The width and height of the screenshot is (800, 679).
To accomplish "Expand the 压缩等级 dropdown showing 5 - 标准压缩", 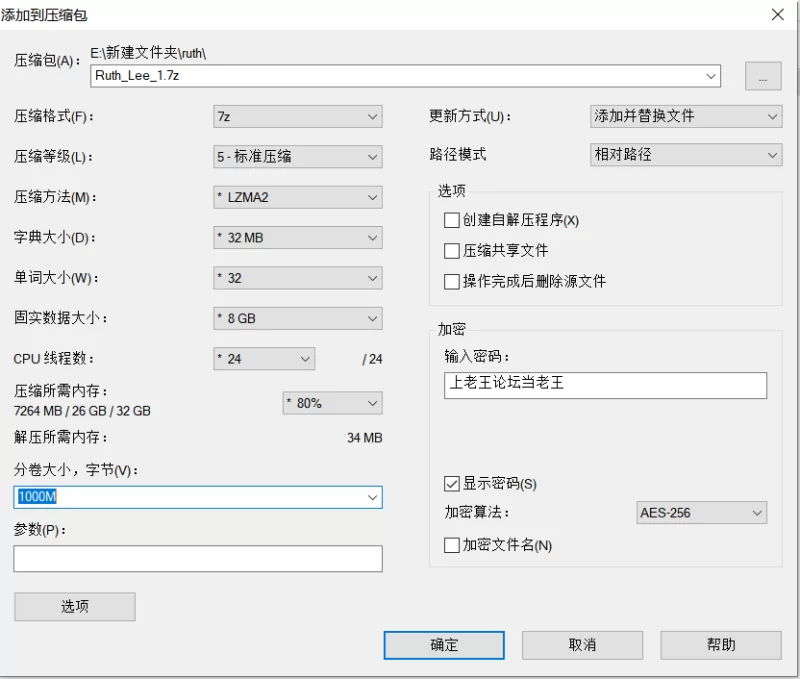I will click(x=297, y=157).
